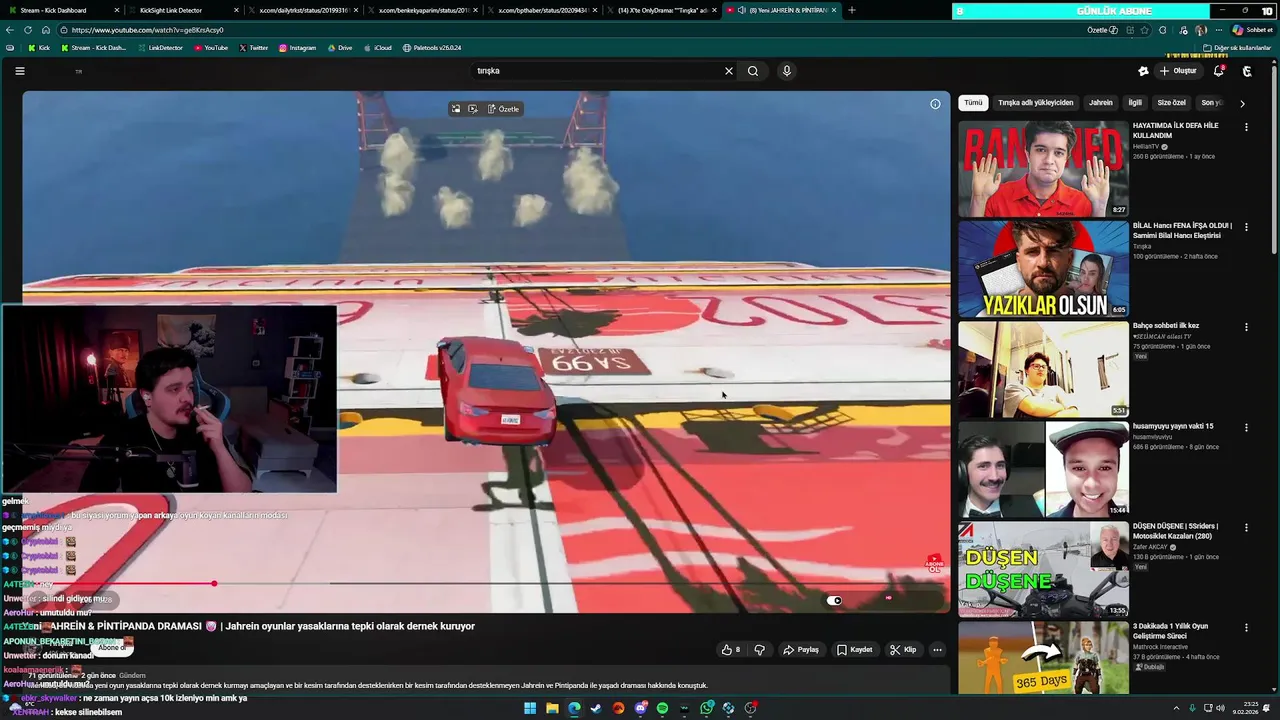1280x720 pixels.
Task: Reload the page with refresh icon
Action: pos(28,30)
